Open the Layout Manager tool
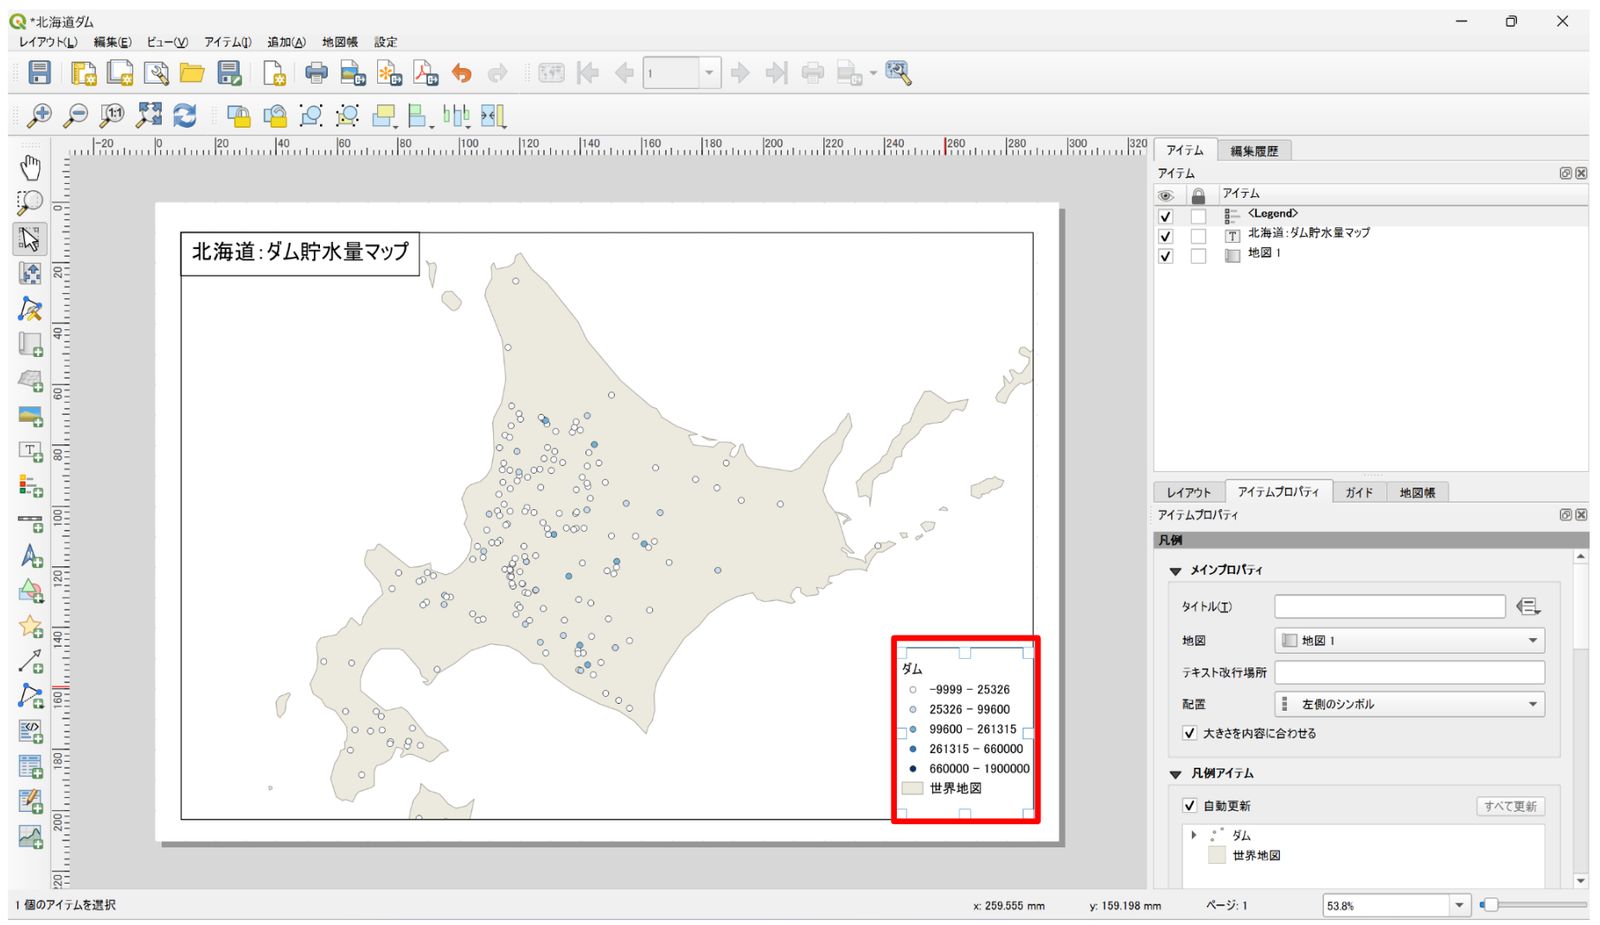This screenshot has width=1600, height=925. [156, 72]
